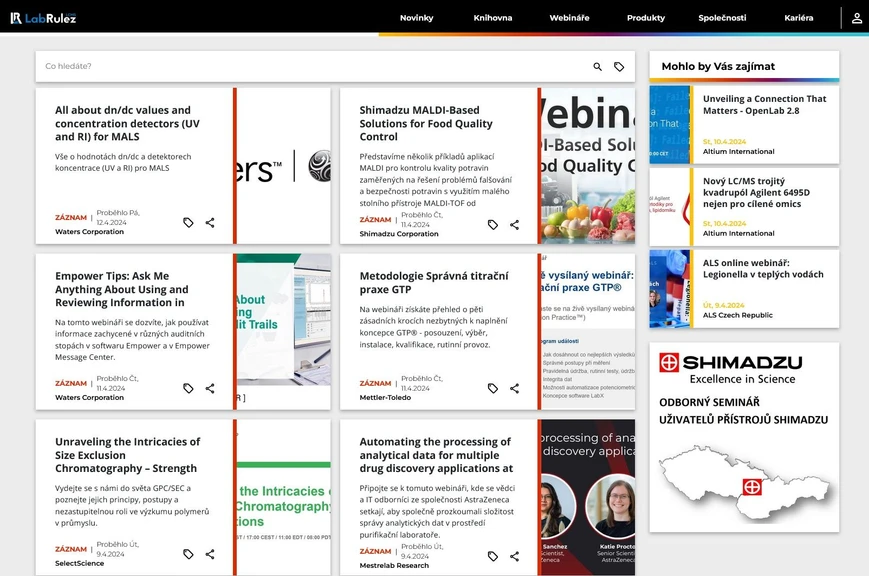This screenshot has width=869, height=576.
Task: Open the Knihovna menu
Action: (x=493, y=18)
